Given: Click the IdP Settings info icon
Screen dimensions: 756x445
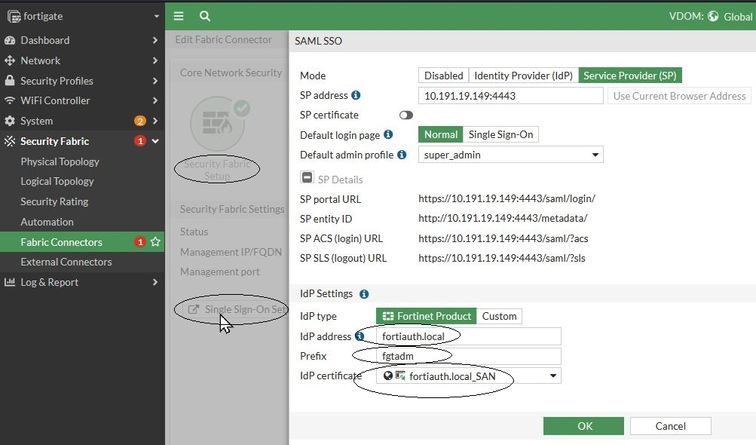Looking at the screenshot, I should [364, 294].
